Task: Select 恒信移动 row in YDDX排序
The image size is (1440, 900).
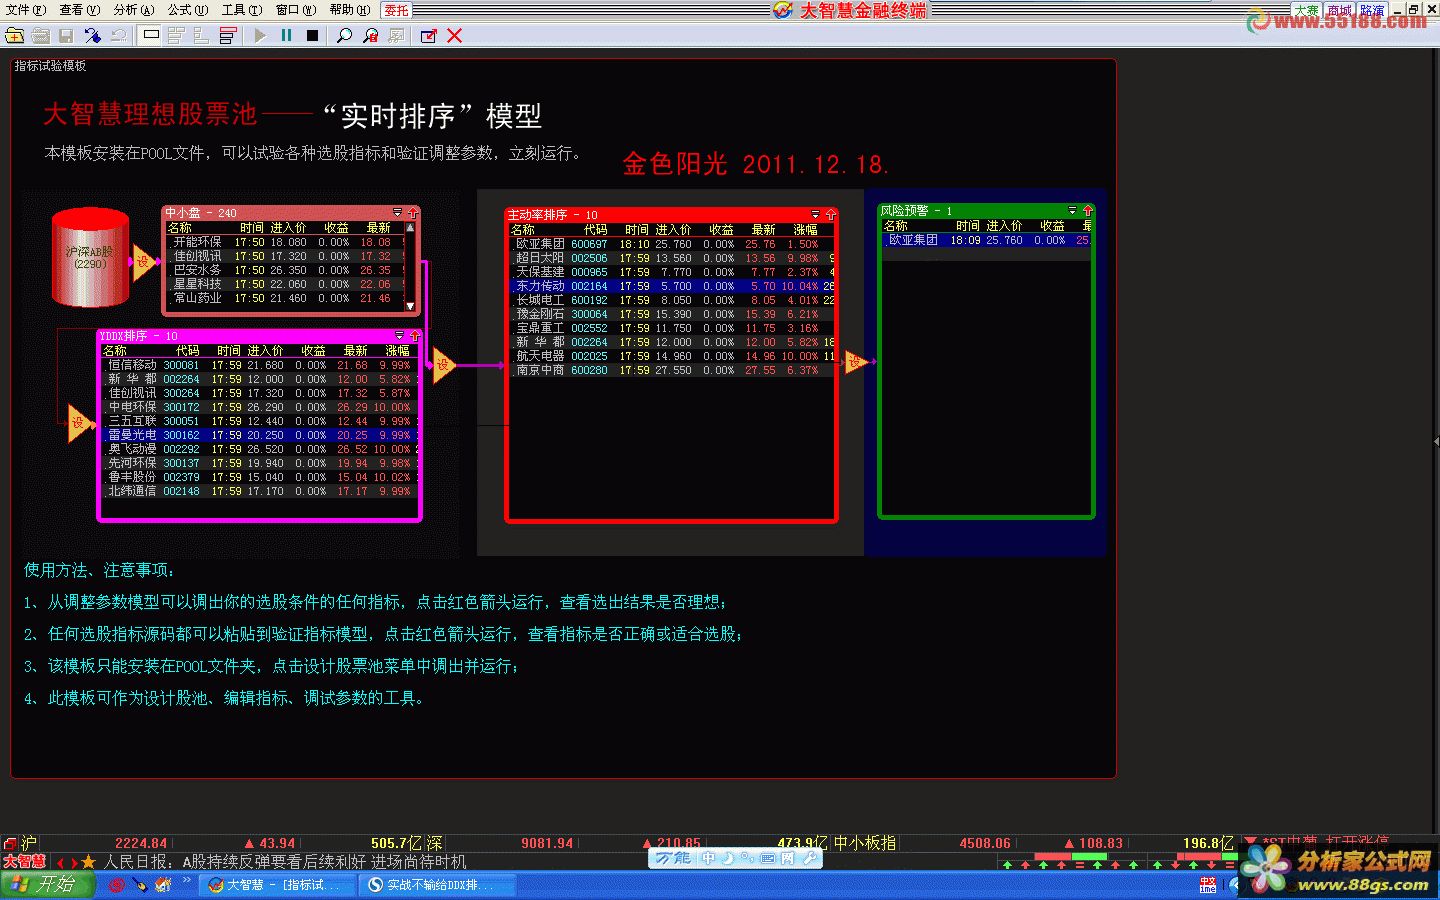Action: (x=259, y=365)
